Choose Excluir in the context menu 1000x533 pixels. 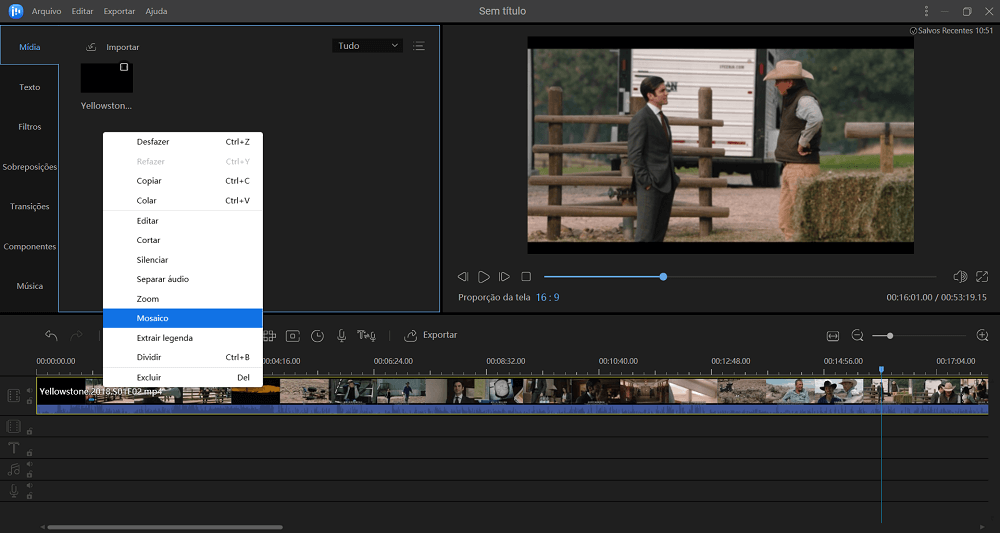pyautogui.click(x=182, y=377)
